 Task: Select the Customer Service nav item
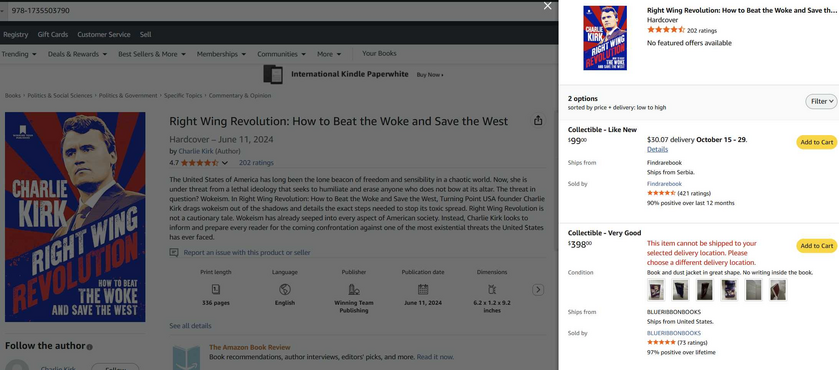(104, 34)
